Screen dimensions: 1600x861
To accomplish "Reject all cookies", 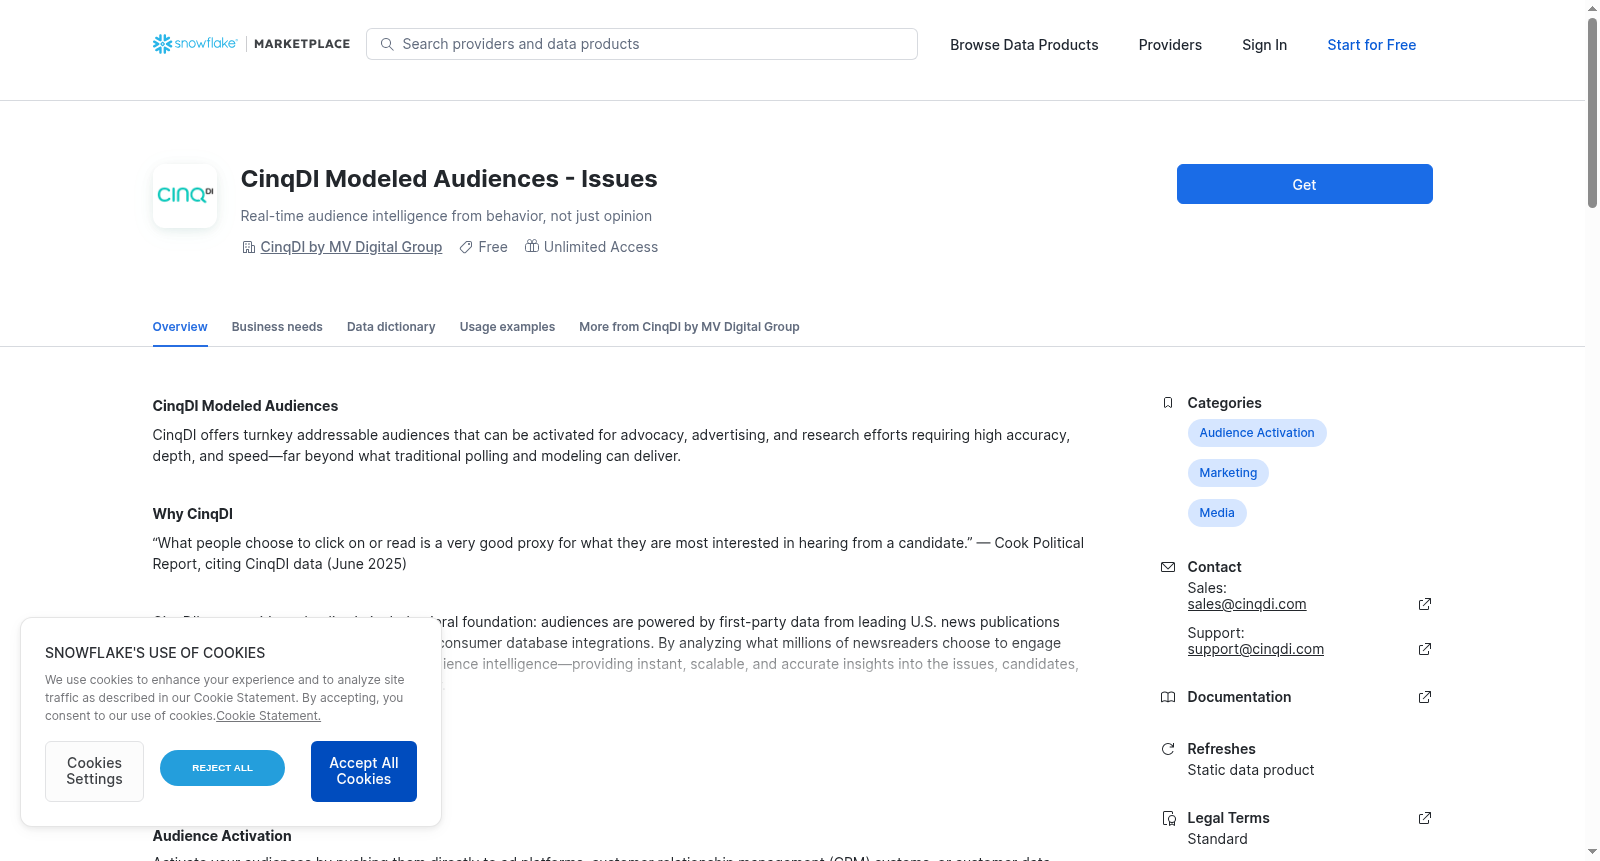I will pos(222,768).
